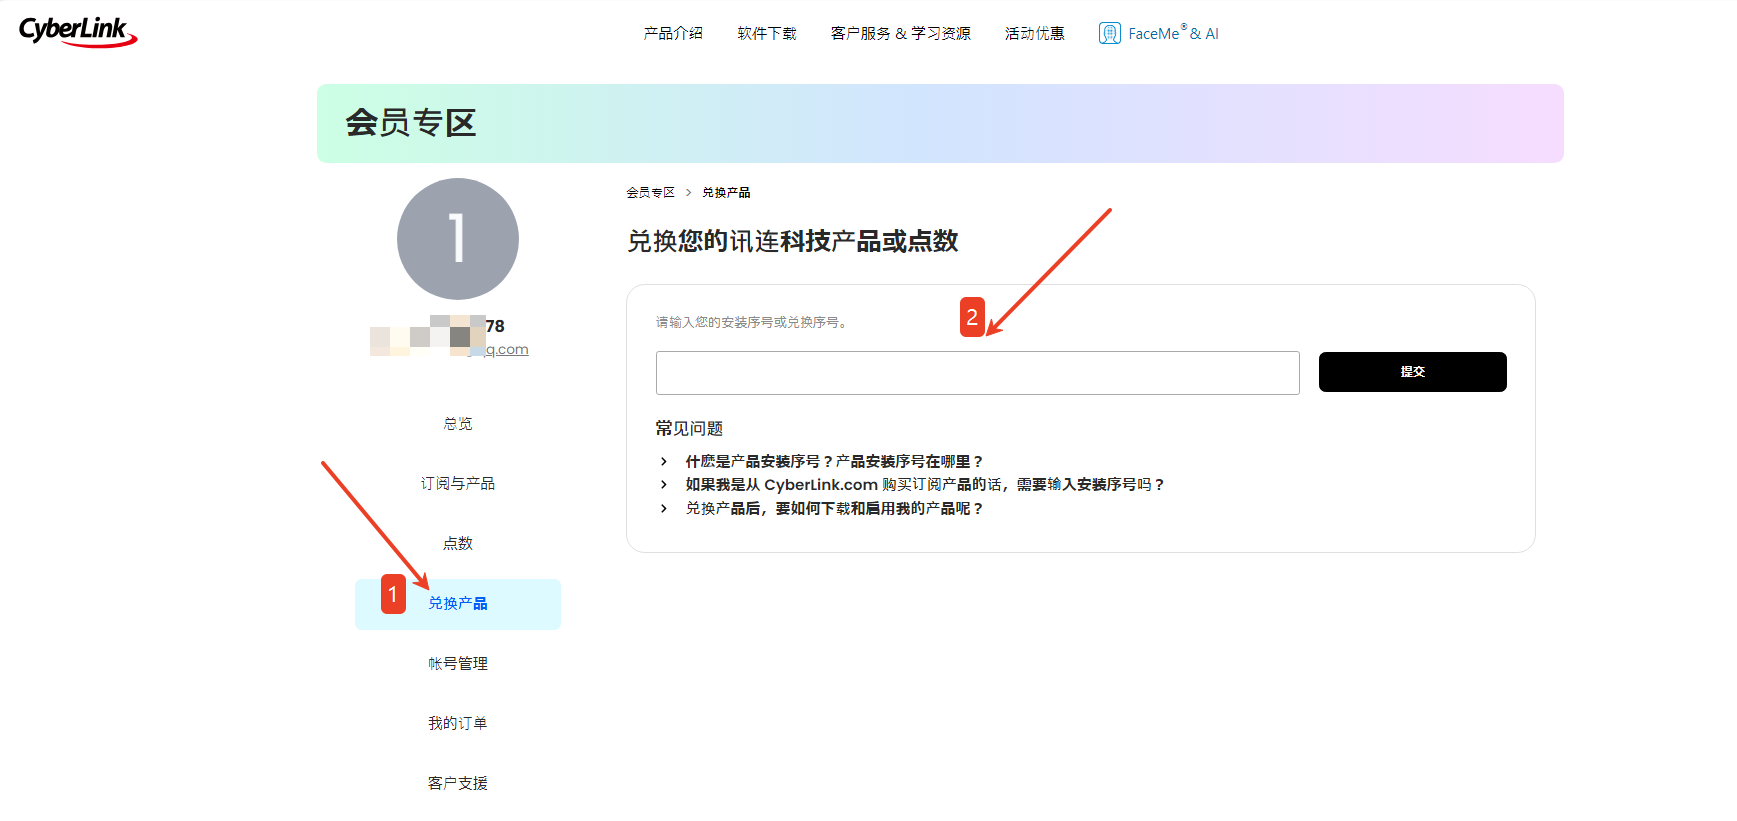Open FAQ 什麽是产品安装序号？产品安装序号在哪里？
Screen dimensions: 1737x821
pyautogui.click(x=834, y=461)
